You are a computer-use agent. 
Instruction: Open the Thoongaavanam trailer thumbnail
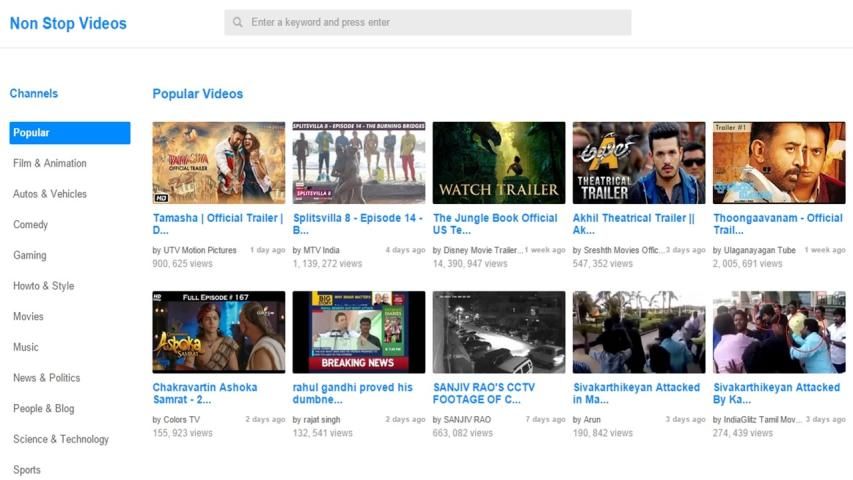pos(778,163)
